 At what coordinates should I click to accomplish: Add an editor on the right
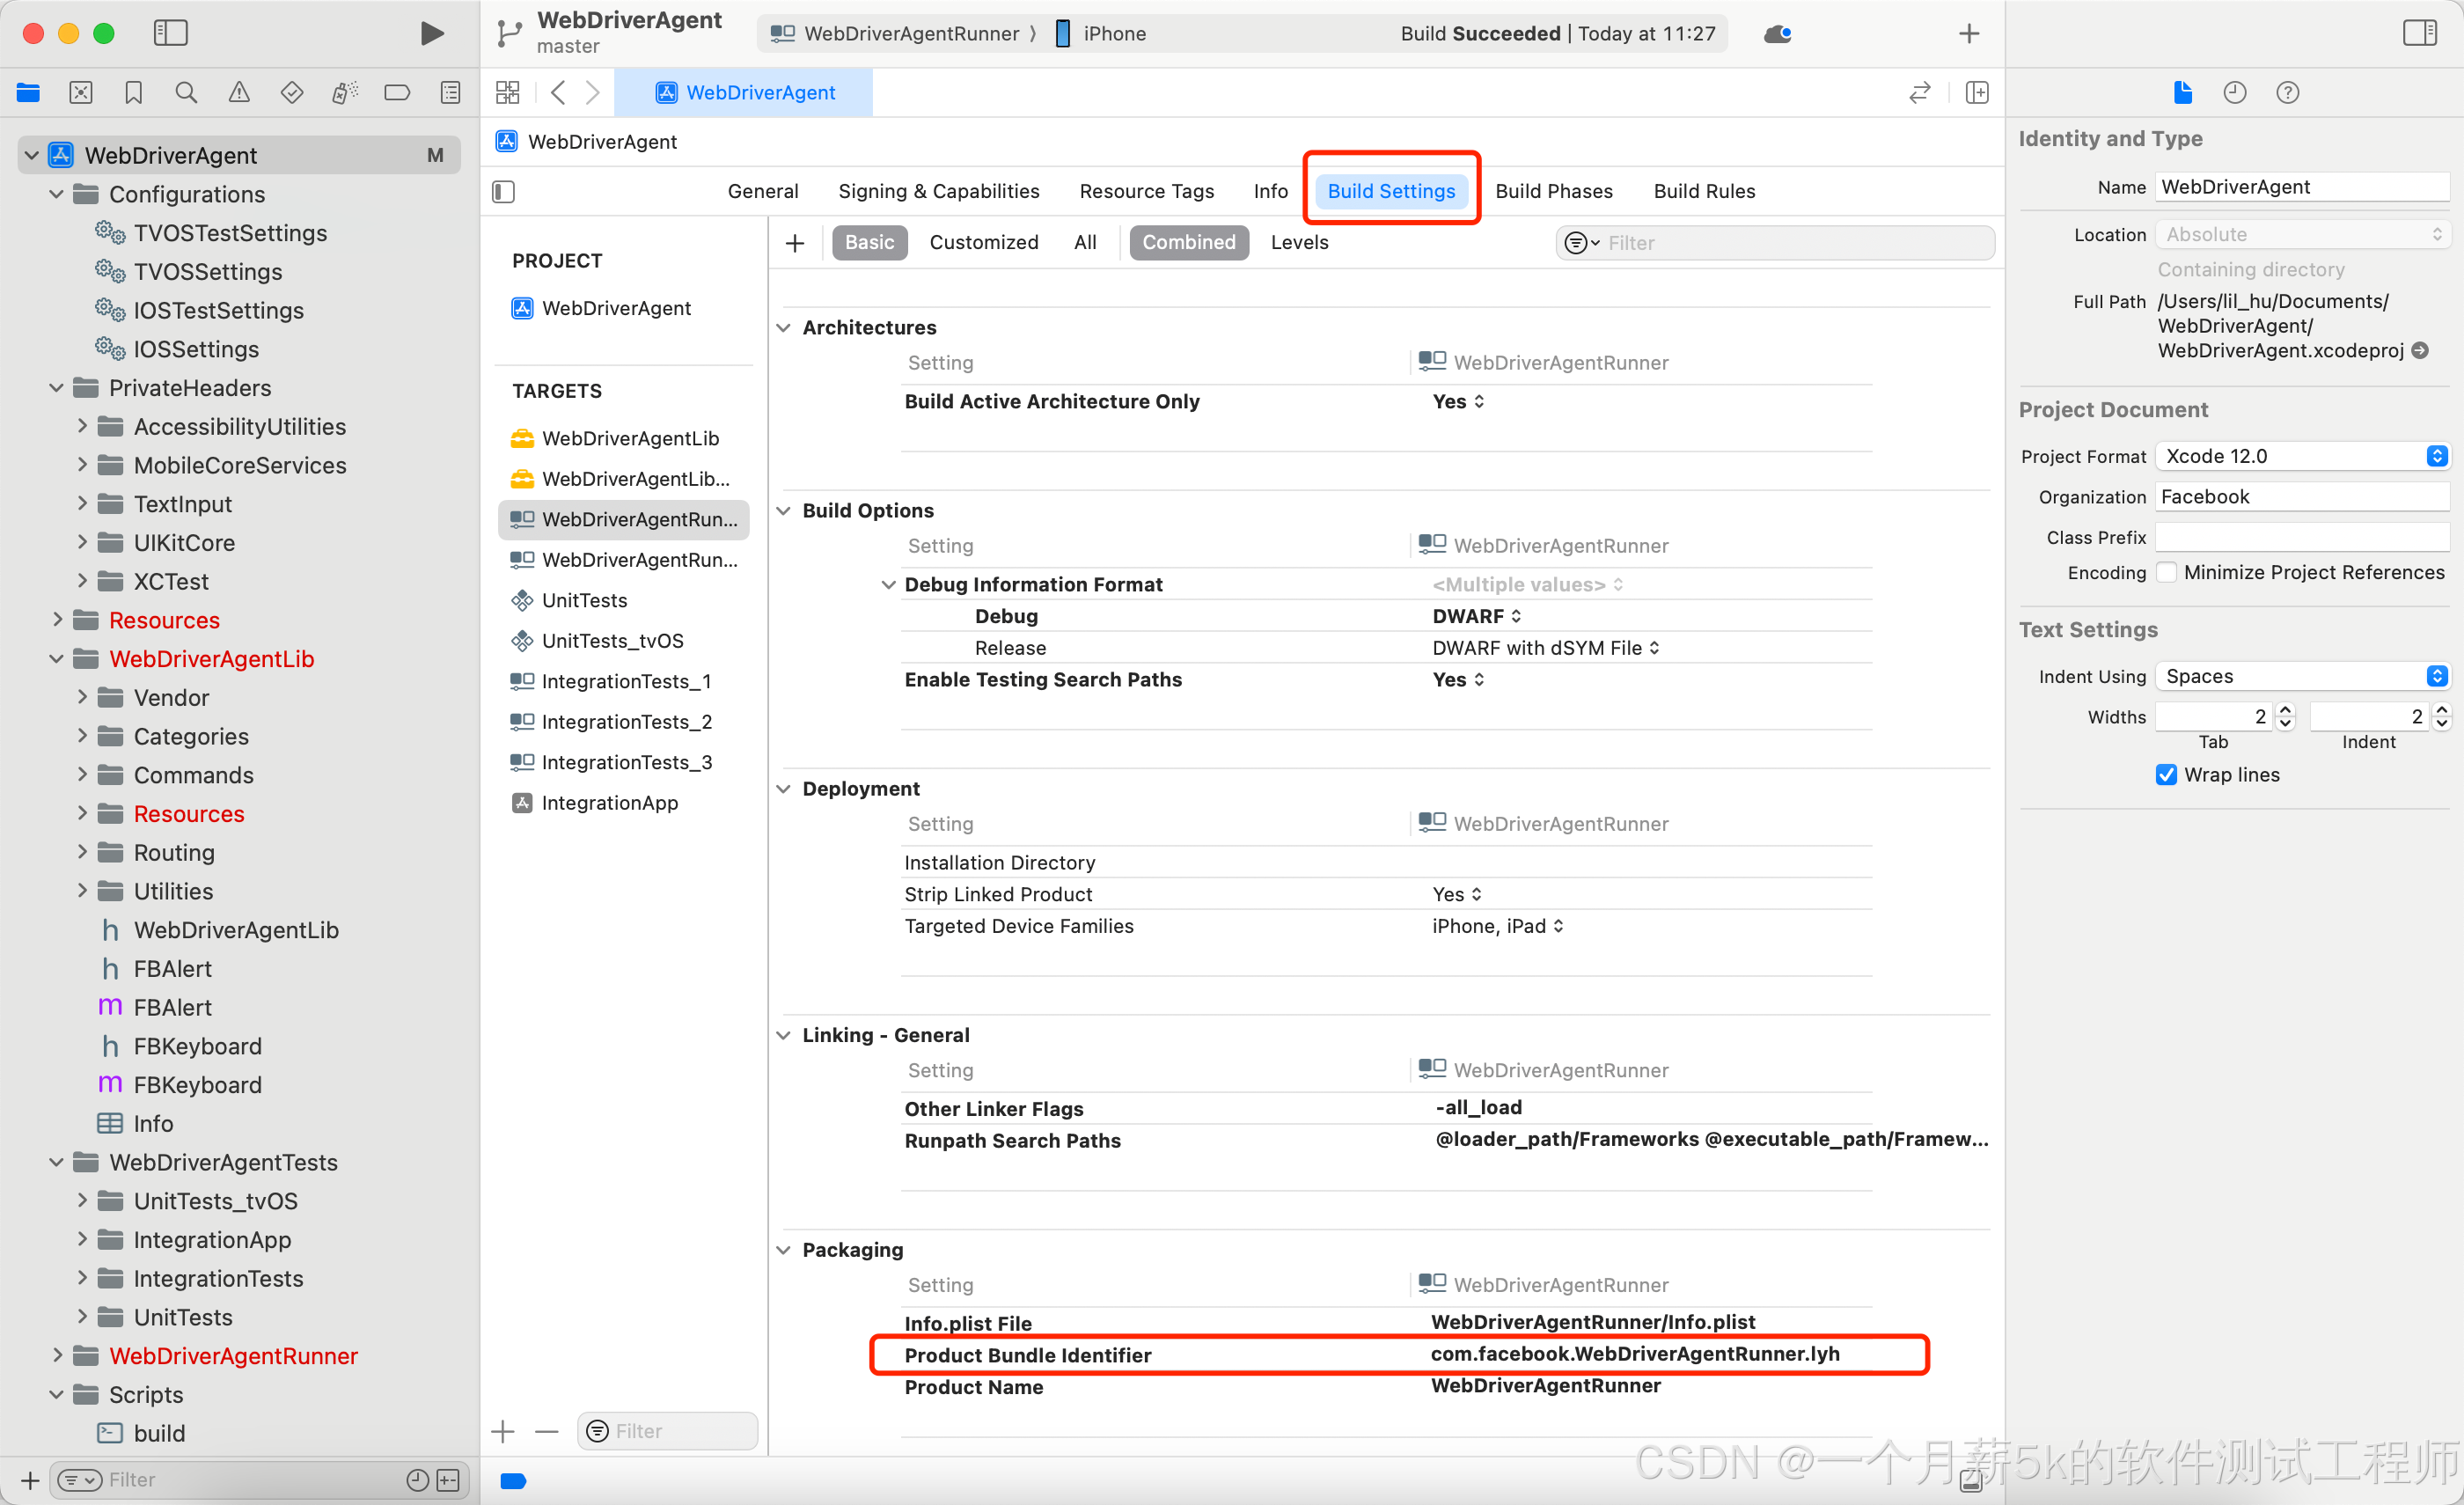click(1977, 93)
